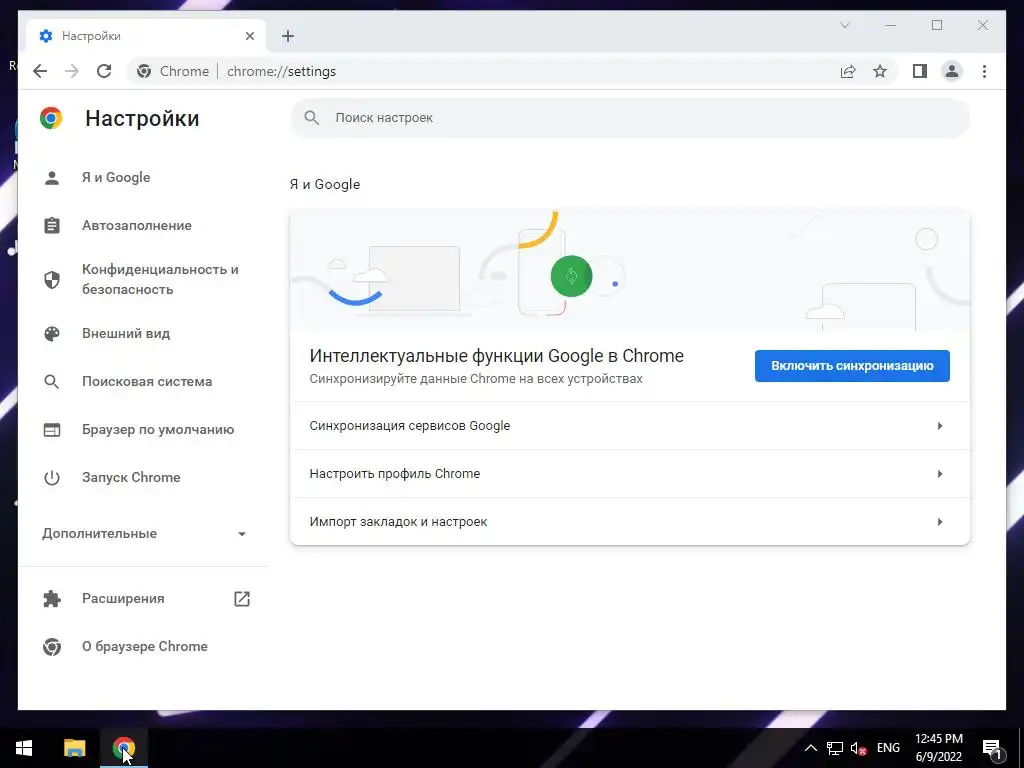Open Импорт закладок и настроек row

(x=630, y=521)
